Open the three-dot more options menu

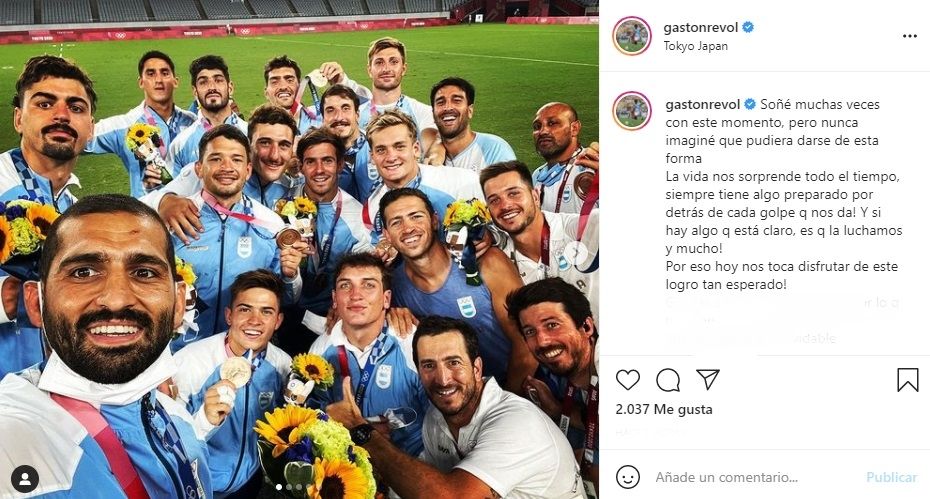click(909, 36)
